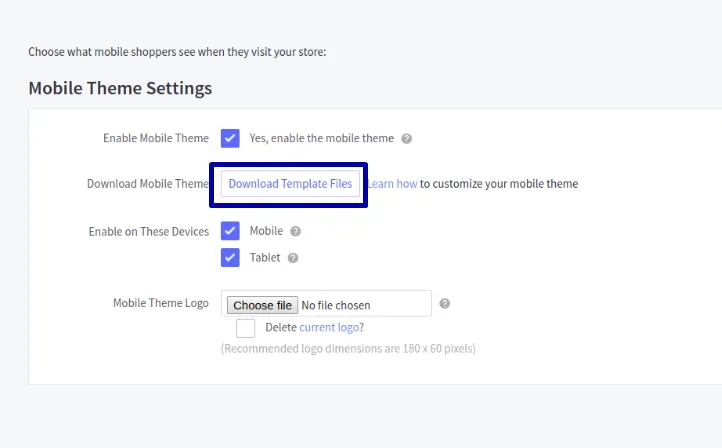
Task: Show help tooltip icon next to Tablet
Action: 293,258
